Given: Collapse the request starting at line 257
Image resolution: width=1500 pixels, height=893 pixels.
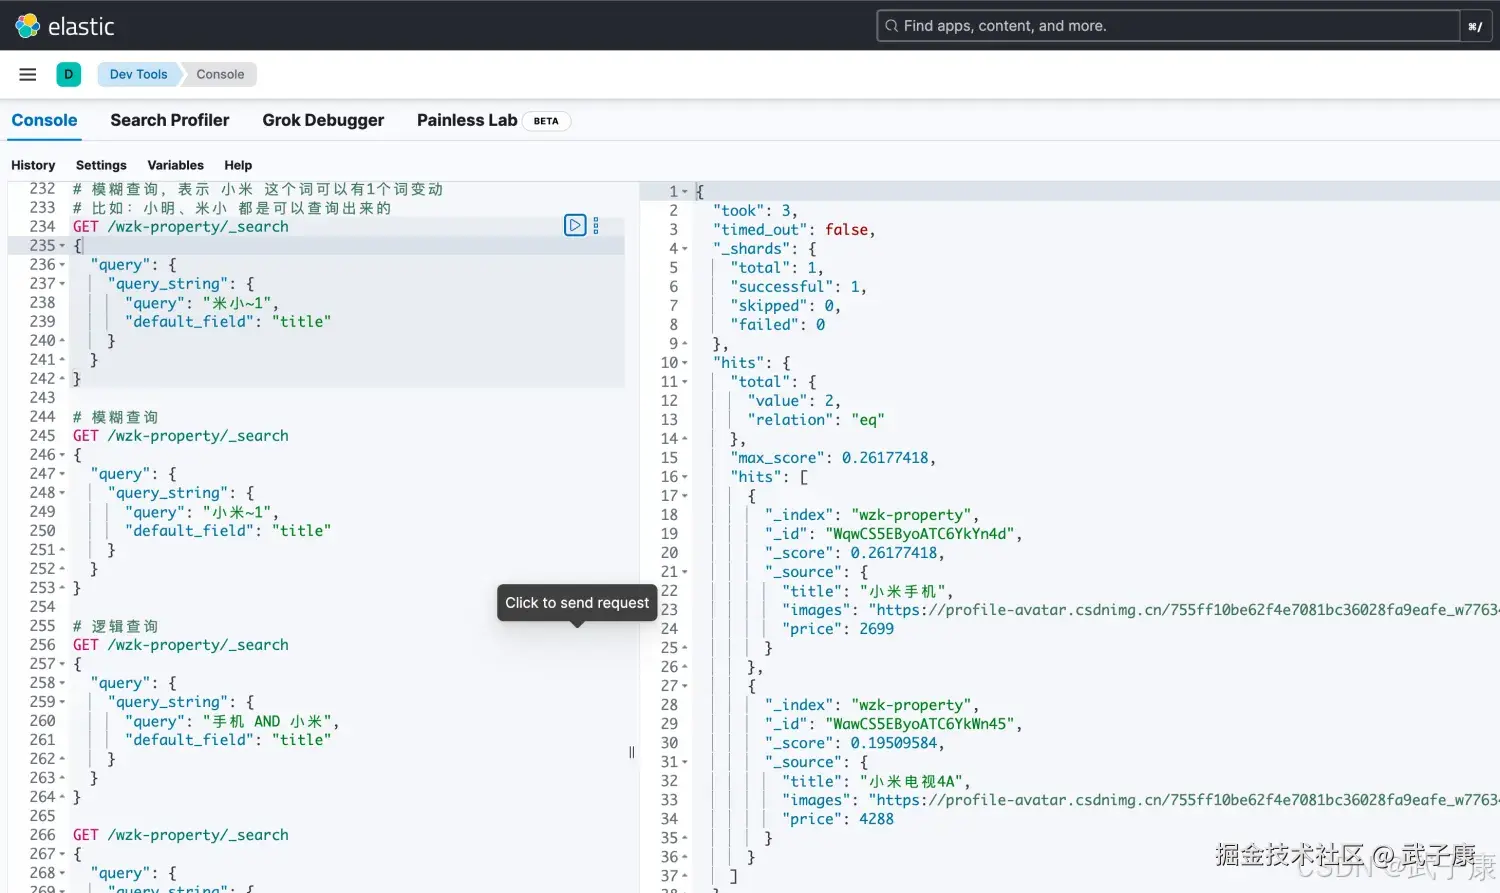Looking at the screenshot, I should pos(62,663).
